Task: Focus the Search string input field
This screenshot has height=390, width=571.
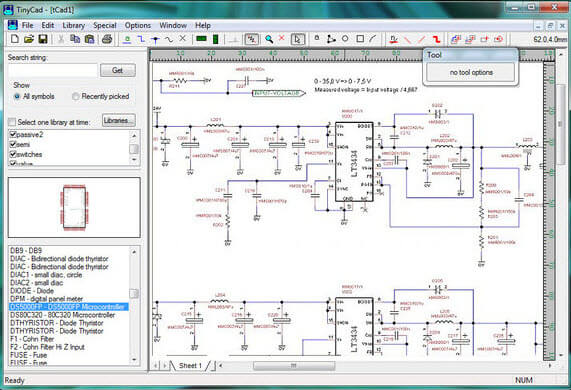Action: point(53,70)
